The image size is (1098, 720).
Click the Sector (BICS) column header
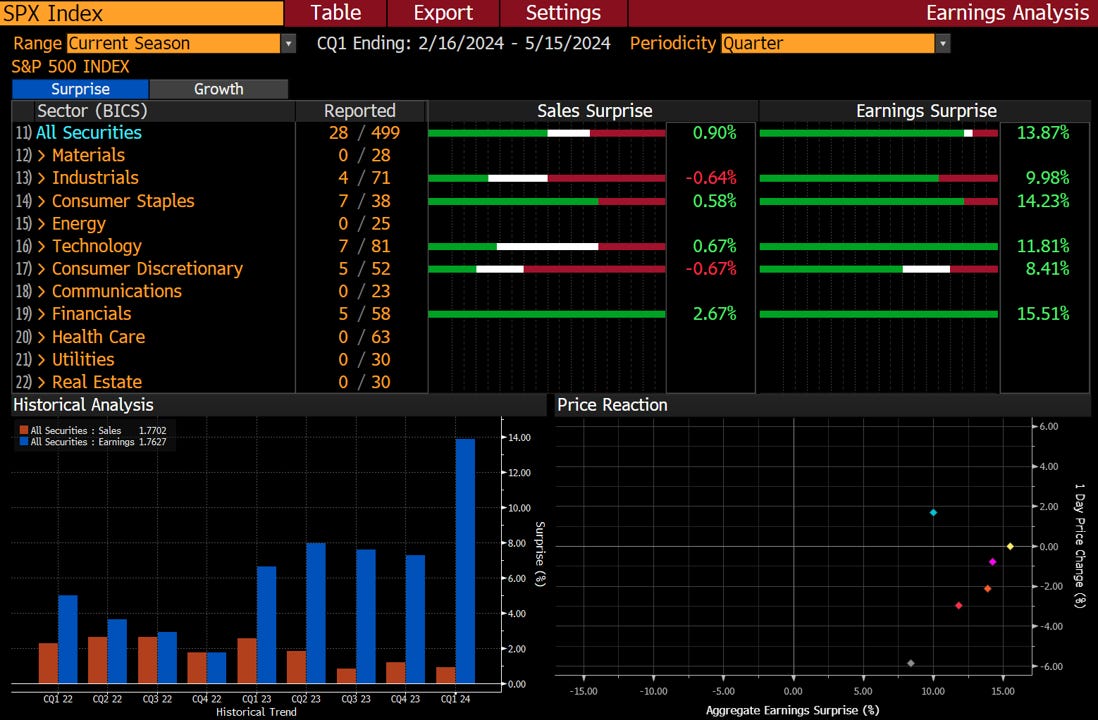click(92, 111)
